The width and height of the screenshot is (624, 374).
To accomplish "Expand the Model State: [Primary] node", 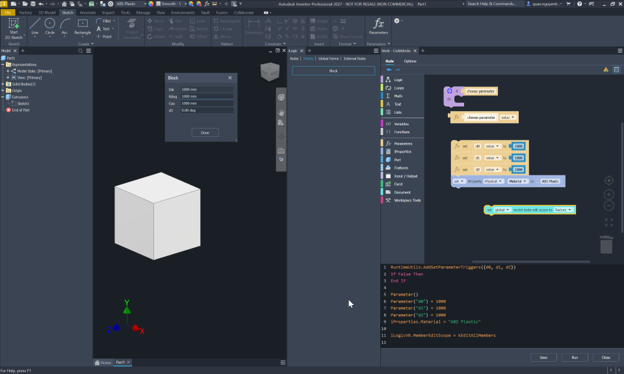I will click(8, 71).
